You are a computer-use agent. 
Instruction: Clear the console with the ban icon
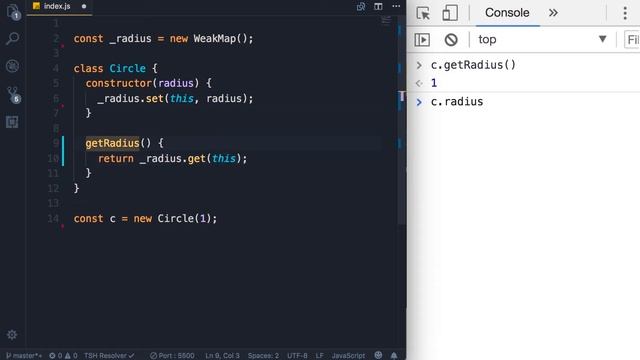tap(451, 40)
